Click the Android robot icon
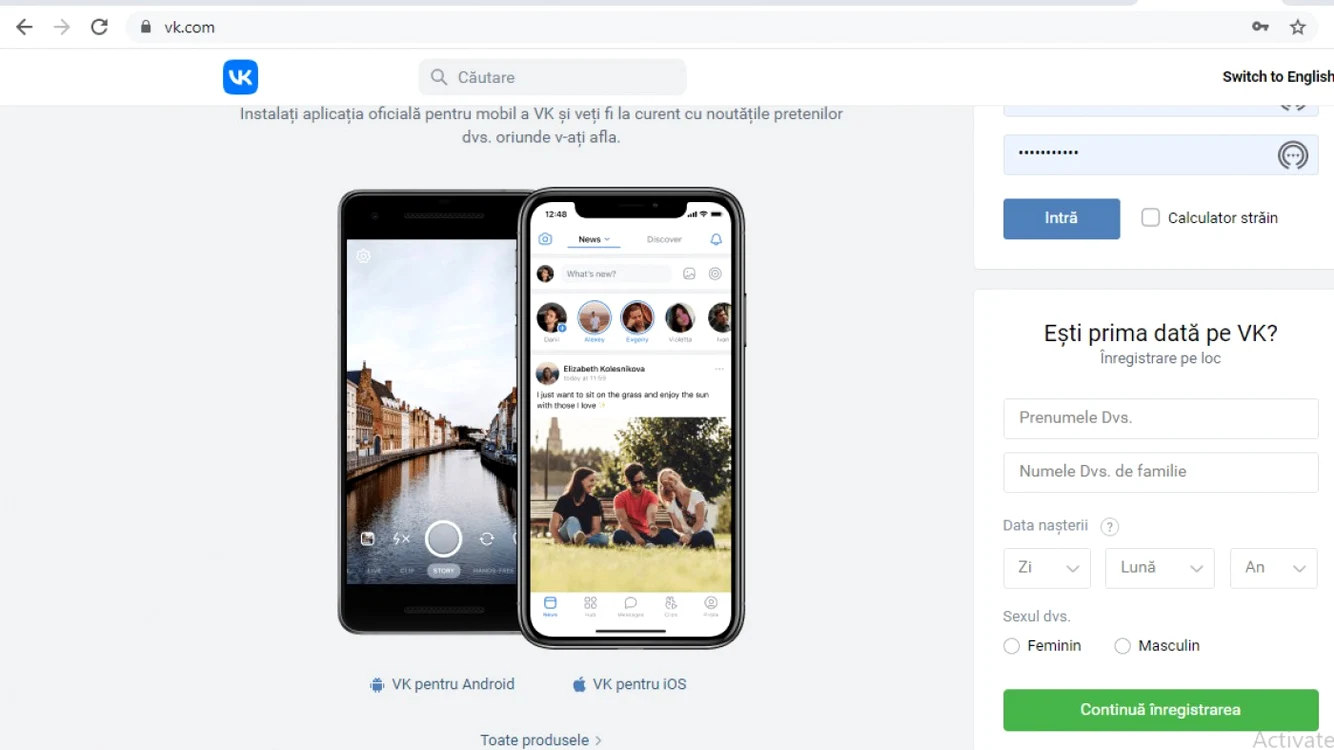This screenshot has width=1334, height=750. click(x=377, y=685)
